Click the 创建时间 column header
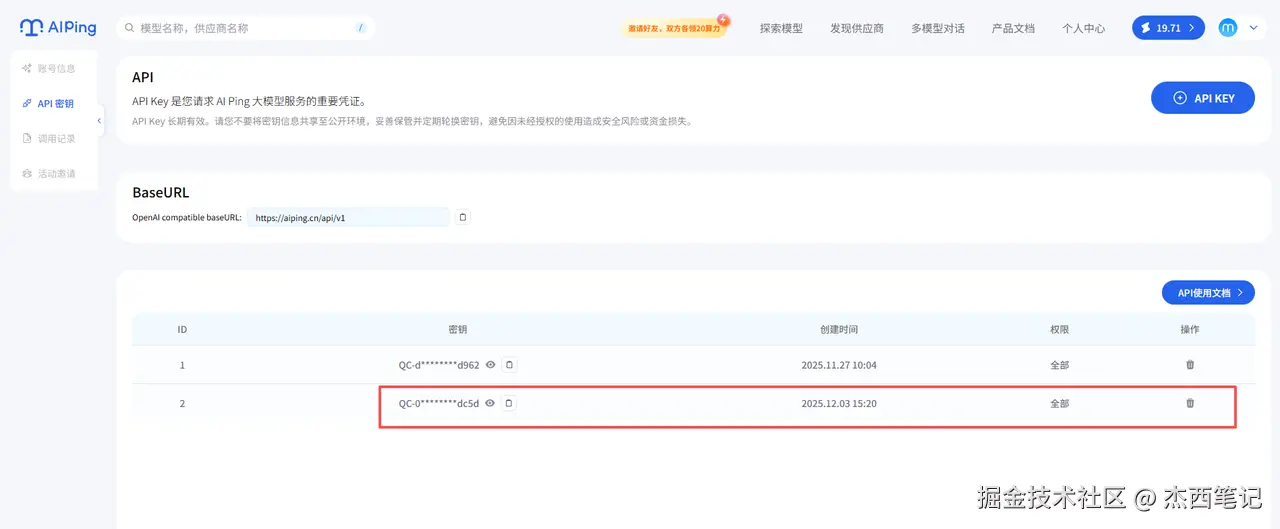Viewport: 1280px width, 529px height. click(x=839, y=329)
